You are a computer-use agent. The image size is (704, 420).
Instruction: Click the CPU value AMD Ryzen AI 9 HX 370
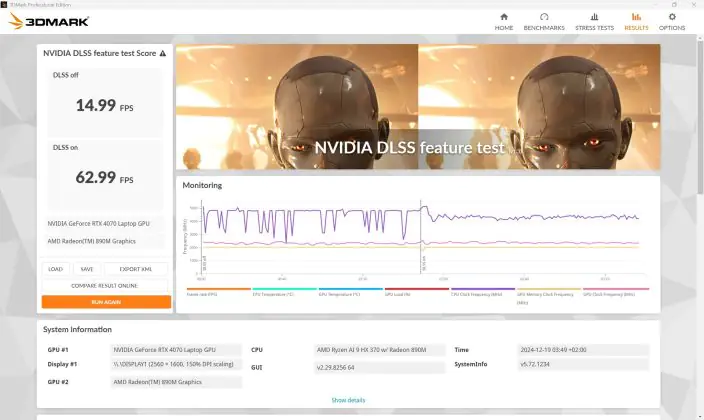pyautogui.click(x=380, y=350)
